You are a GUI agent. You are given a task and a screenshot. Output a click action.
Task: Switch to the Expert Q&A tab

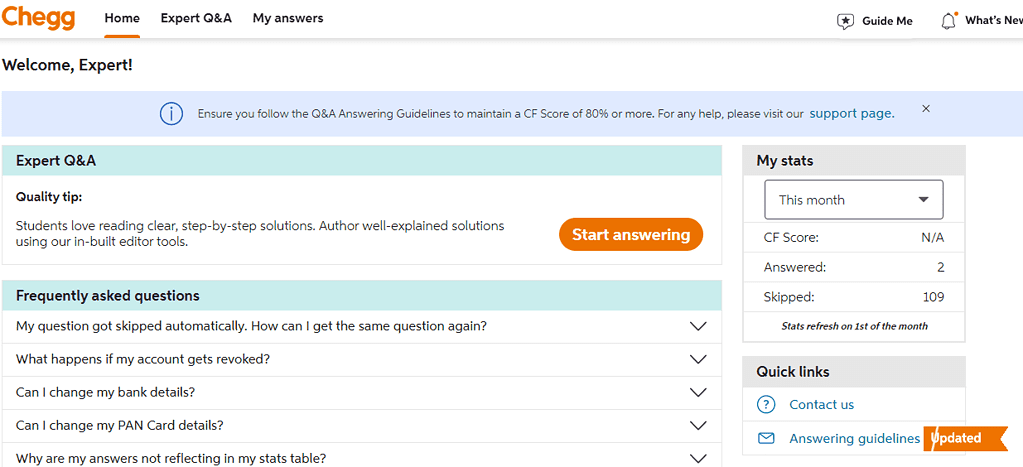tap(196, 18)
